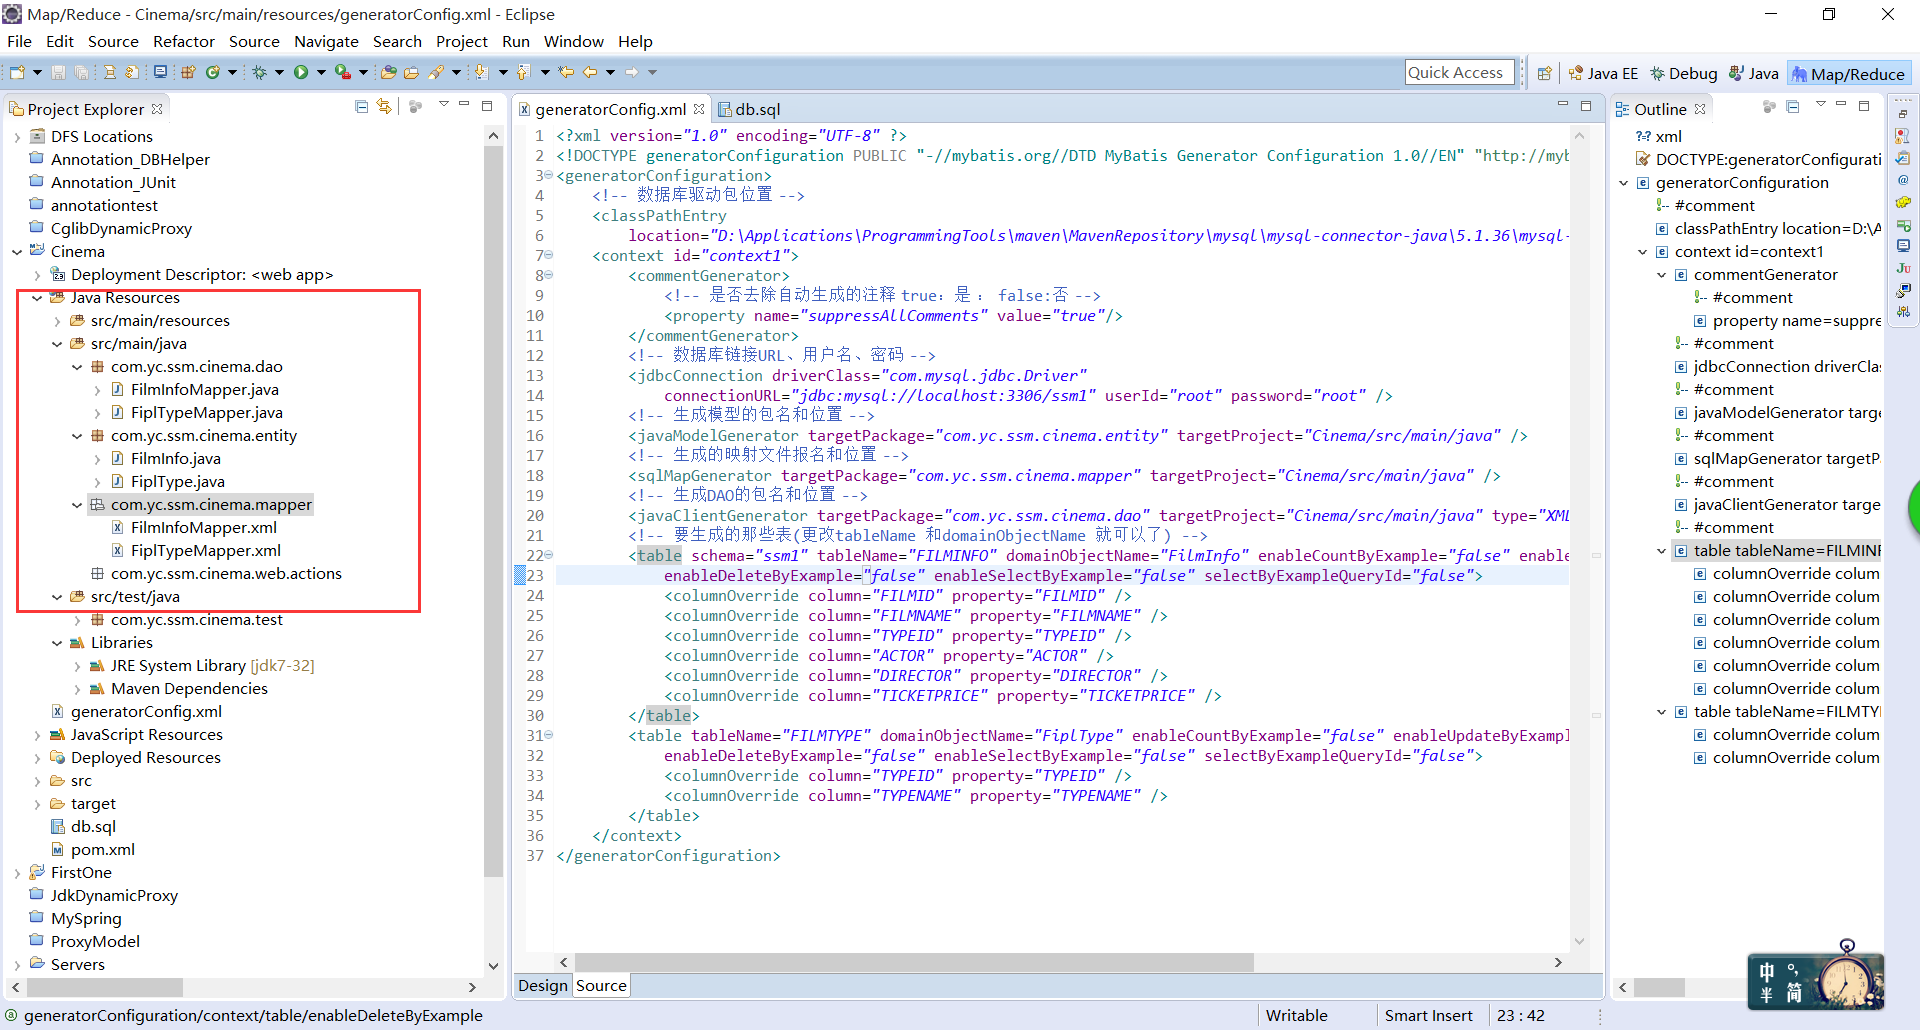This screenshot has height=1030, width=1920.
Task: Open the Javadoc @ icon in right trim
Action: click(x=1903, y=180)
